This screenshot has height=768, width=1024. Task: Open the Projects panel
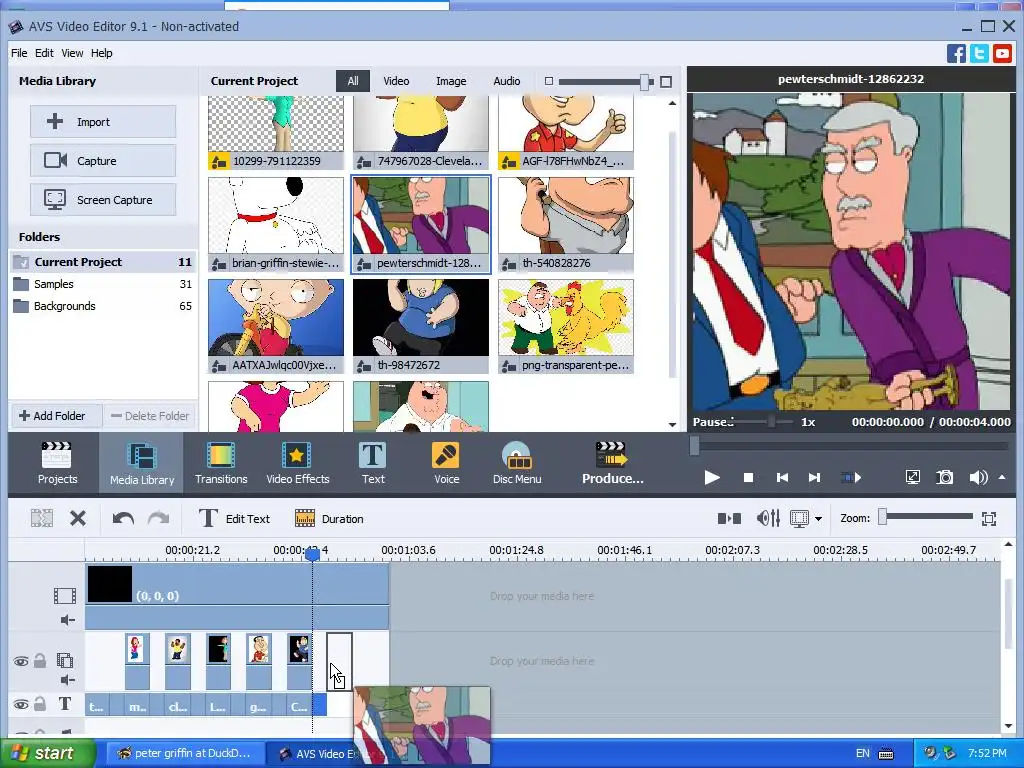tap(57, 463)
